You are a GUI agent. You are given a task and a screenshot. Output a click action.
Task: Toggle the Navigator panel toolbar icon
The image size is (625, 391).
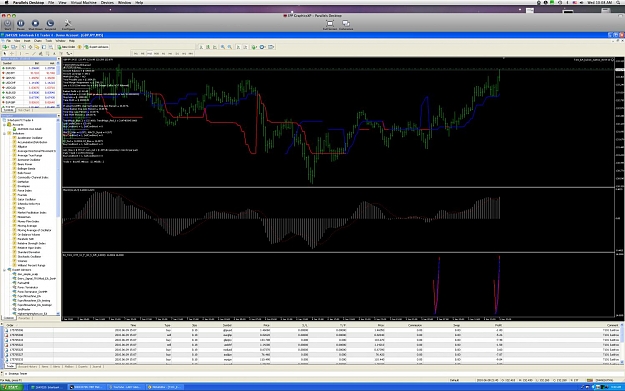(x=37, y=47)
